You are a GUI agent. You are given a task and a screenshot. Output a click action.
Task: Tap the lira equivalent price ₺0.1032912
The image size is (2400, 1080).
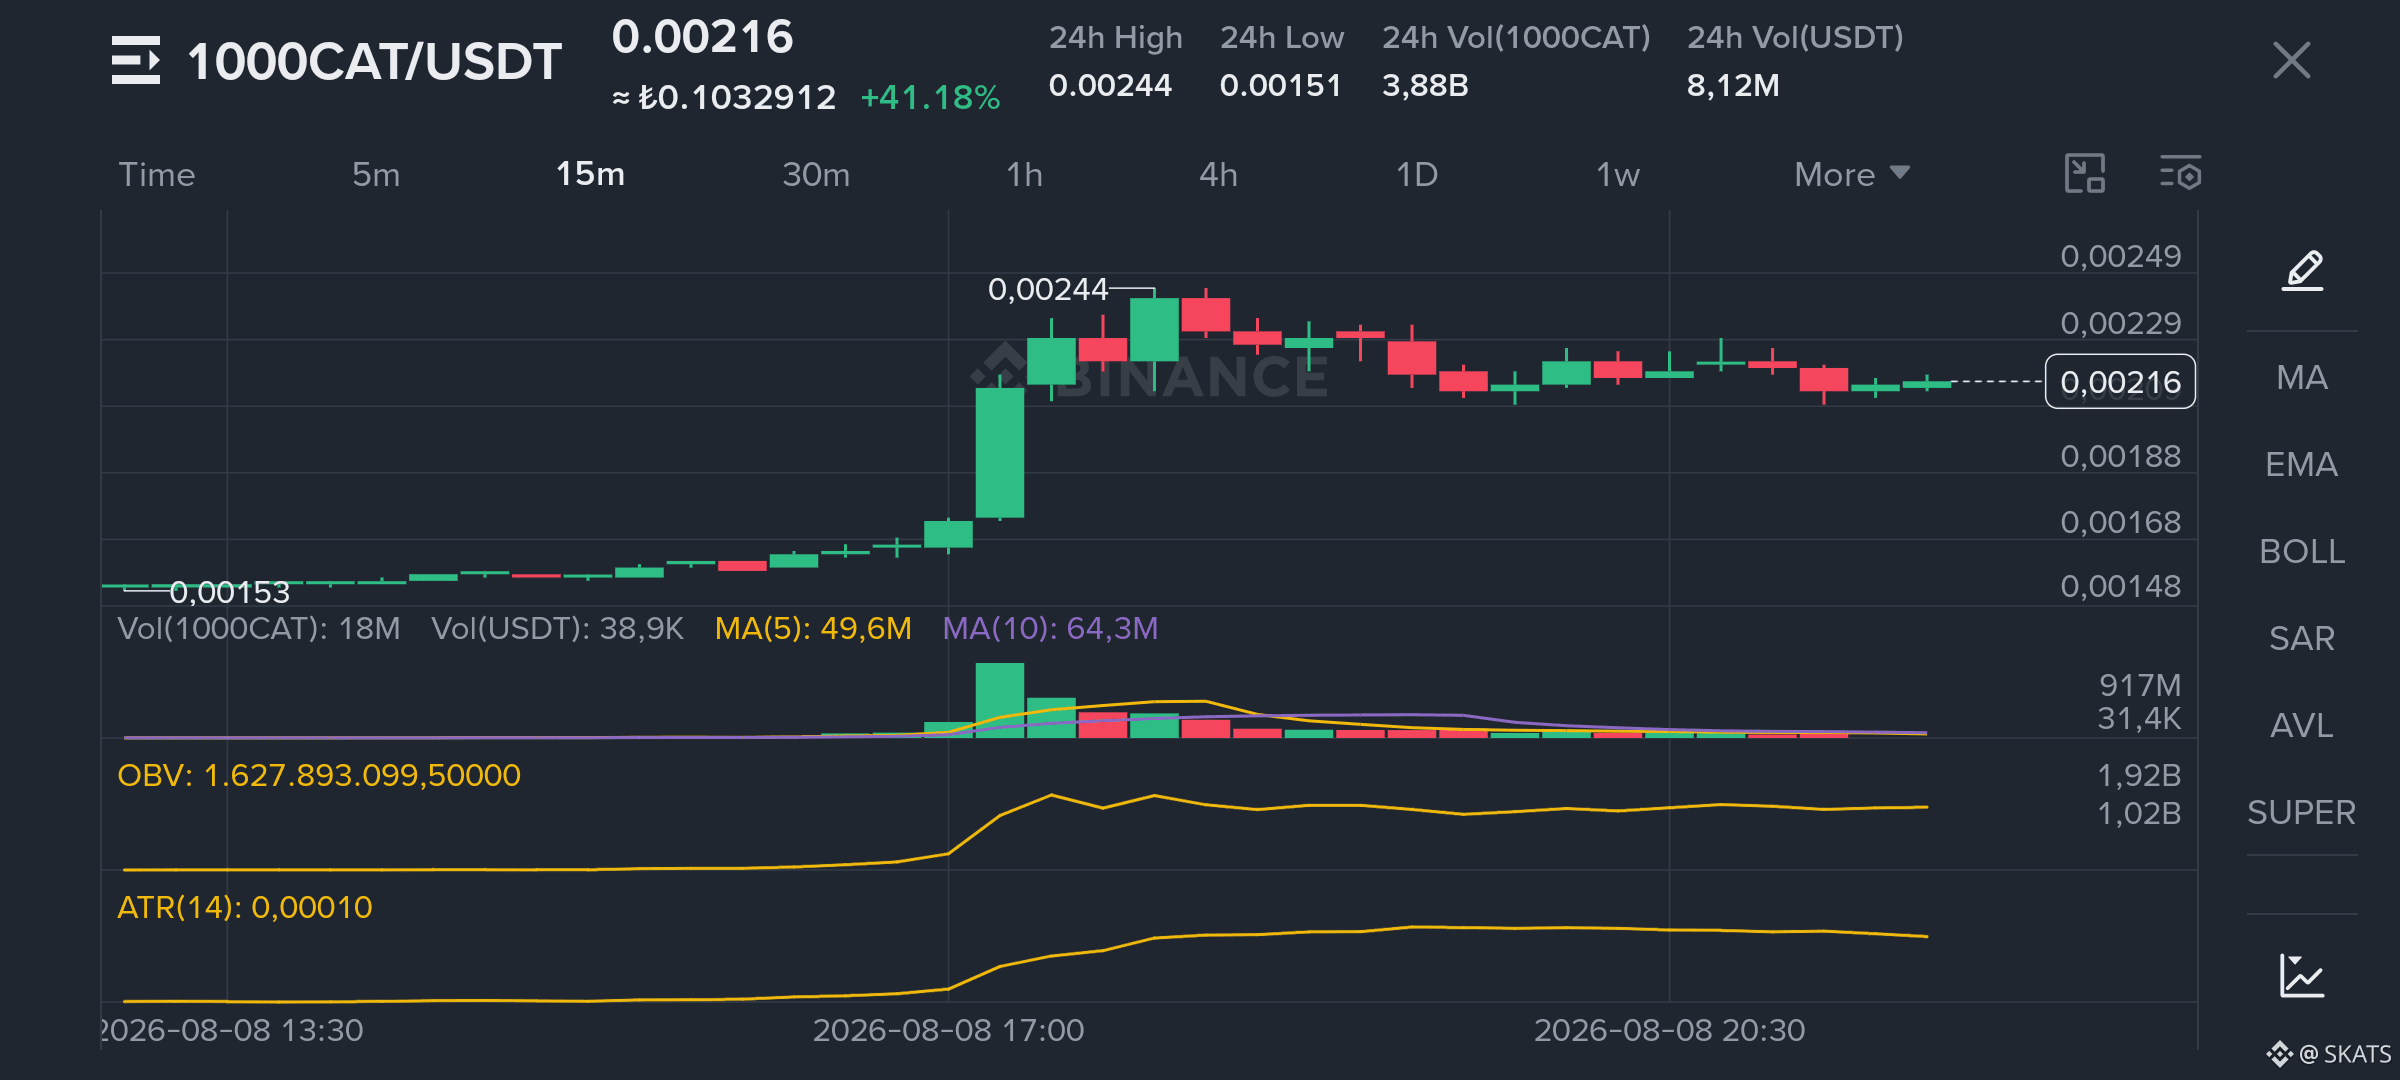[x=737, y=97]
